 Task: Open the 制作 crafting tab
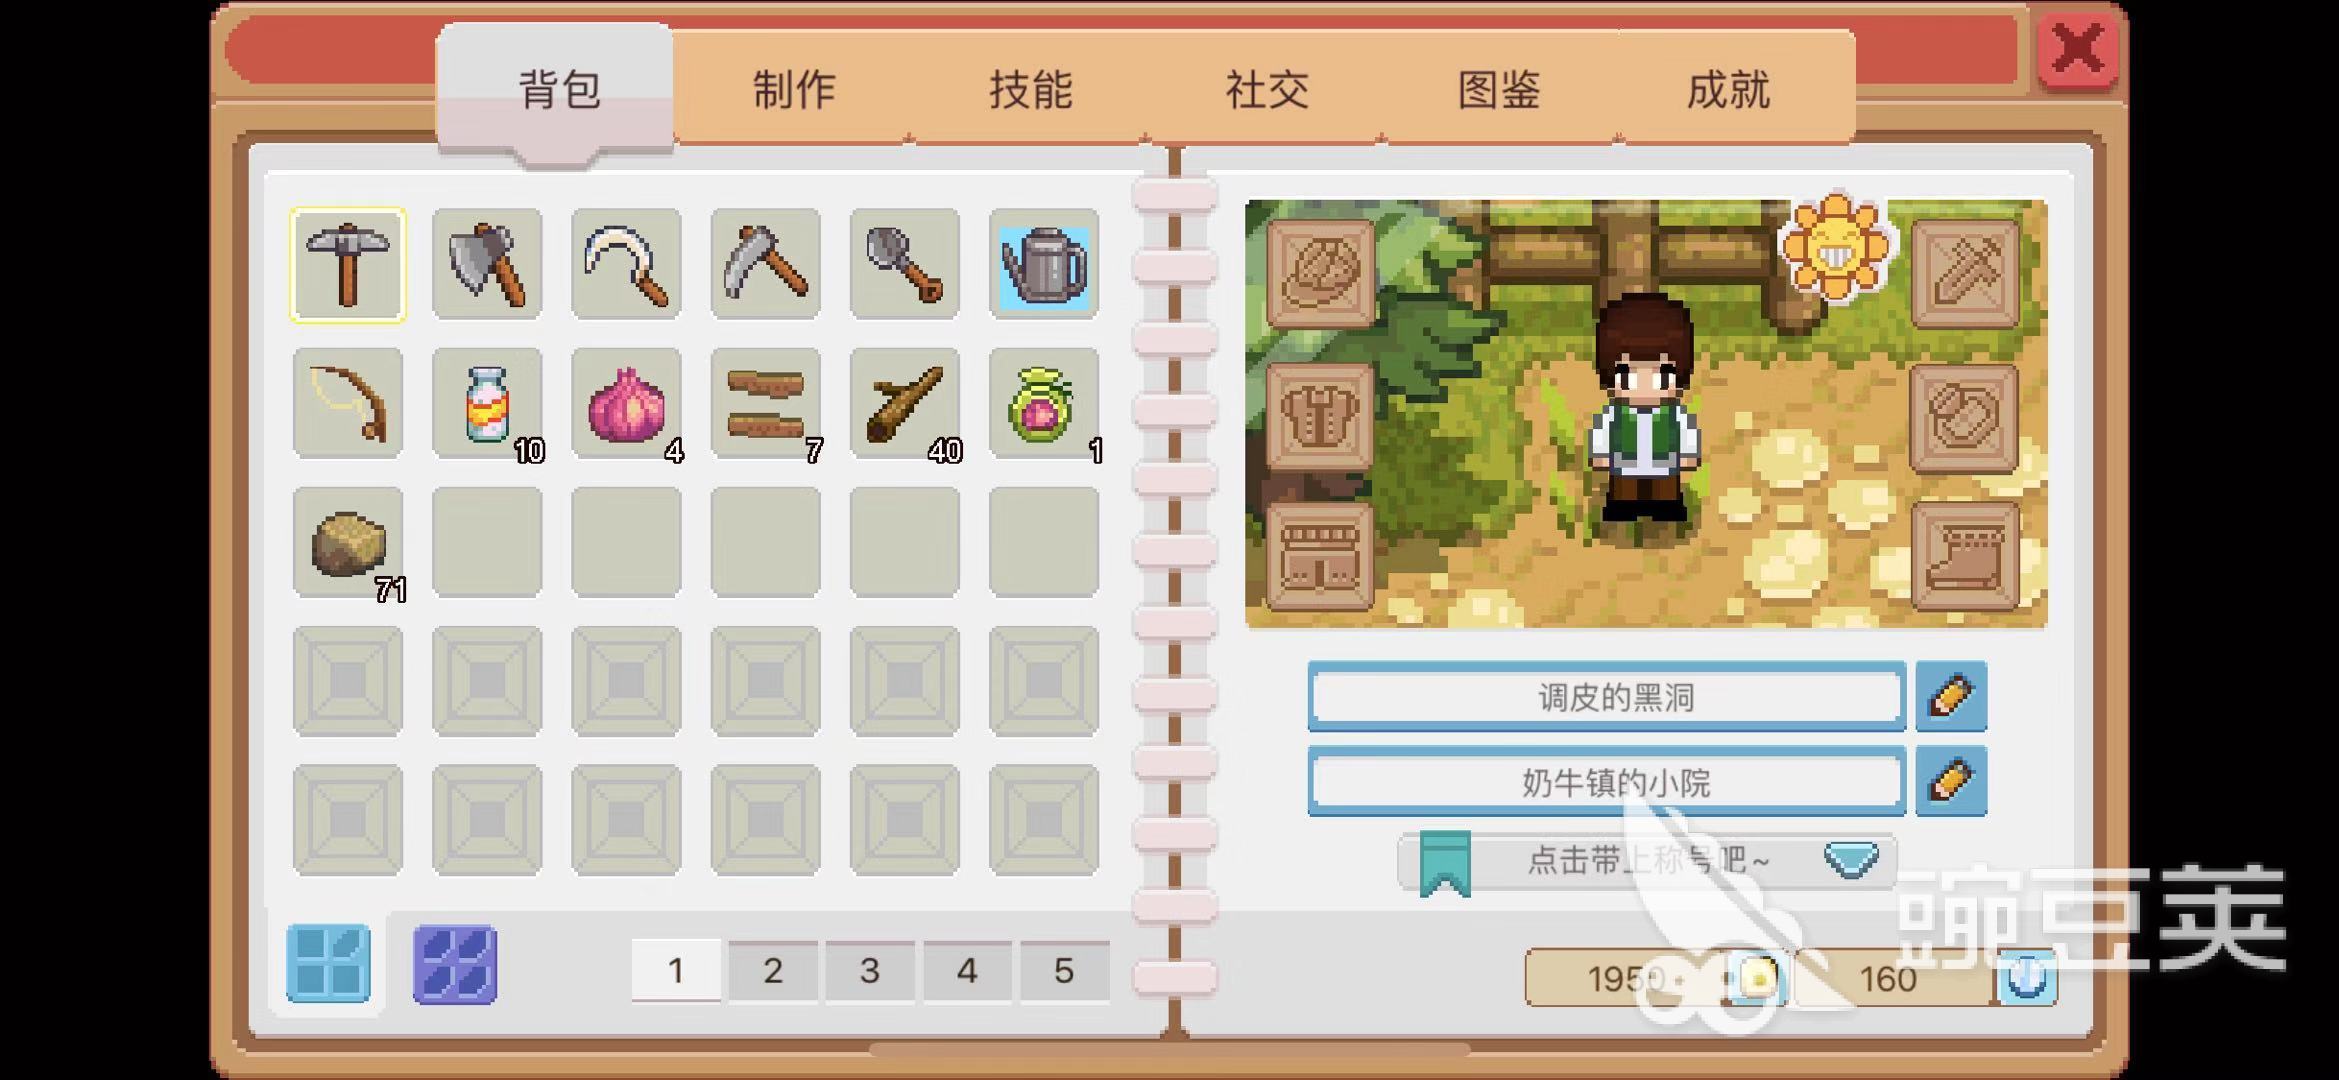point(794,90)
